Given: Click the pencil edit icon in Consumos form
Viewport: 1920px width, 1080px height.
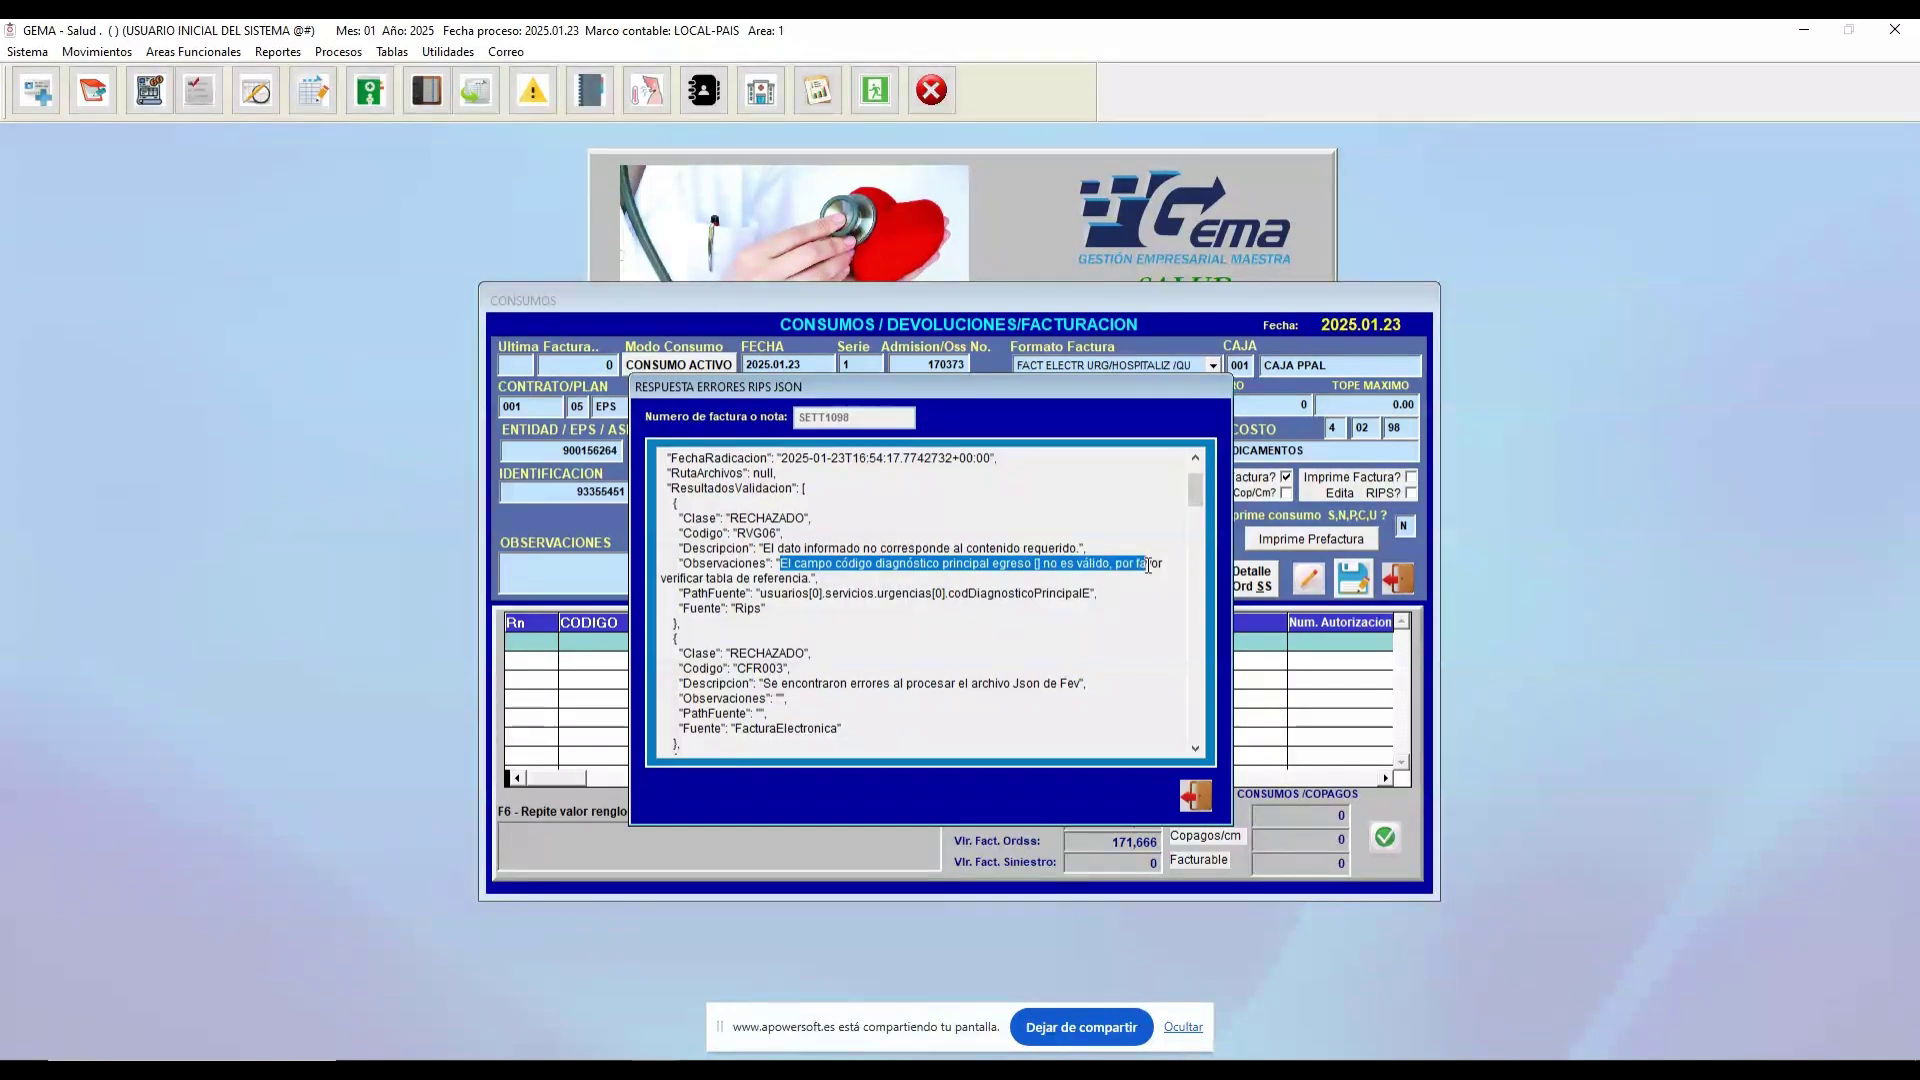Looking at the screenshot, I should pyautogui.click(x=1308, y=578).
